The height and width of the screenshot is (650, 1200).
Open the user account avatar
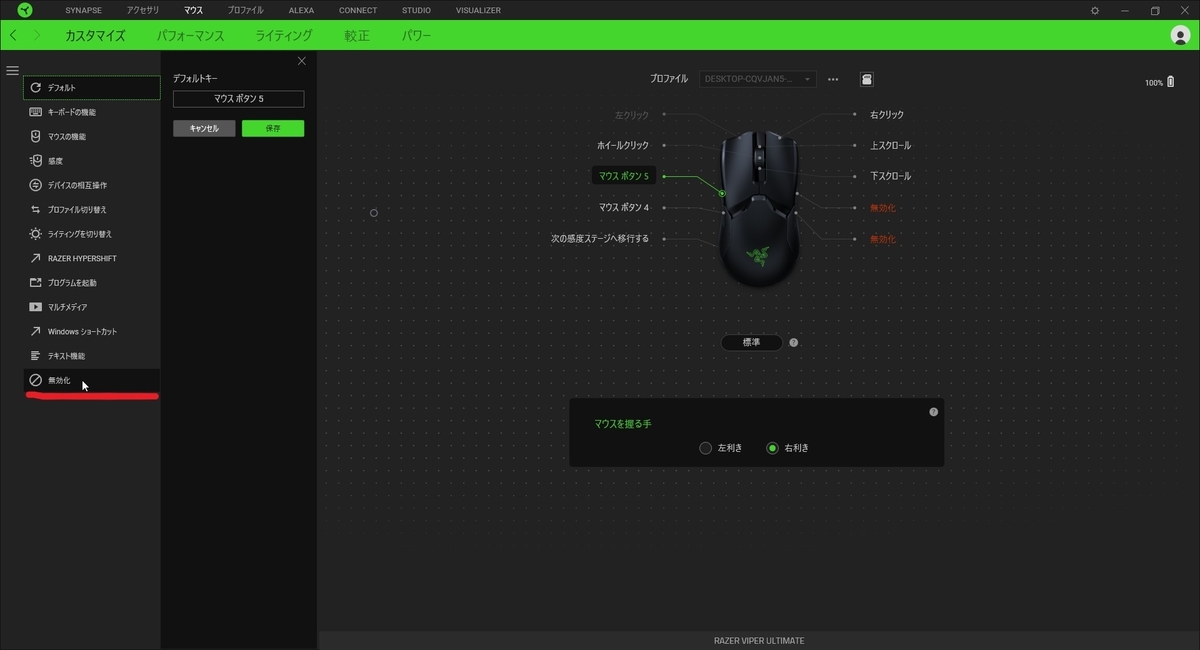[x=1180, y=35]
